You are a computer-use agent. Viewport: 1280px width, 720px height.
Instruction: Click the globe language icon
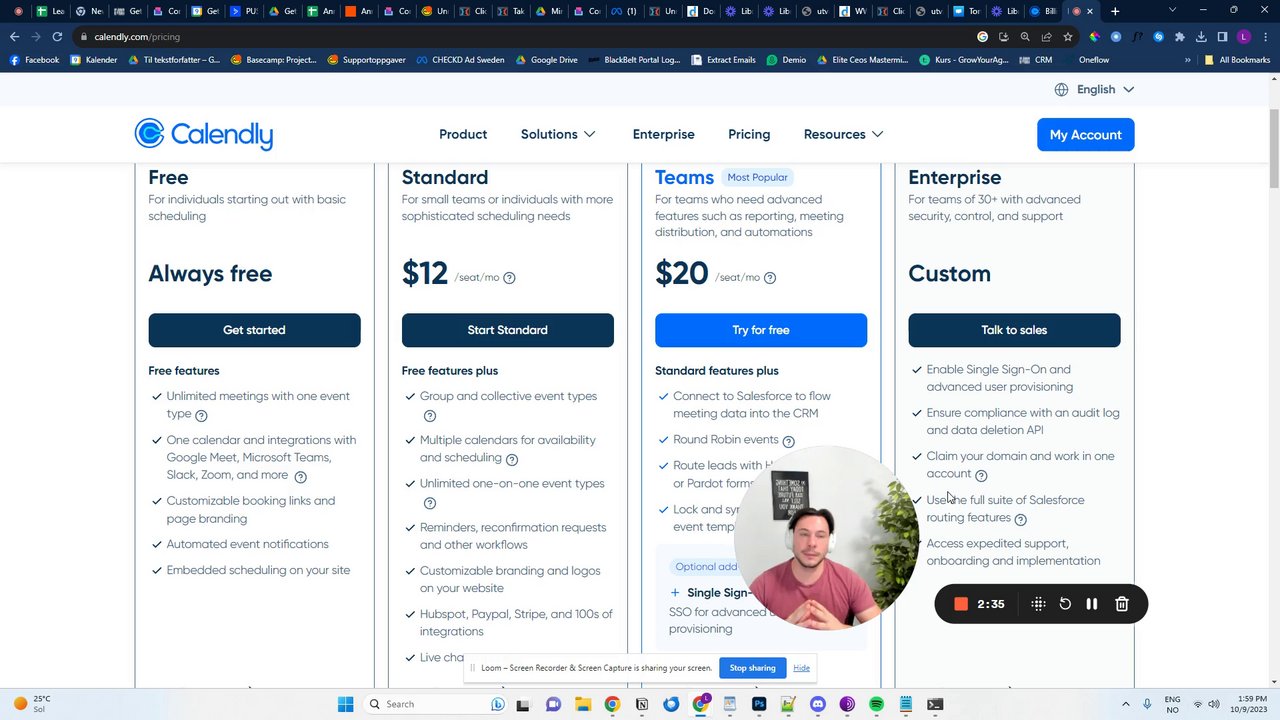(x=1061, y=89)
